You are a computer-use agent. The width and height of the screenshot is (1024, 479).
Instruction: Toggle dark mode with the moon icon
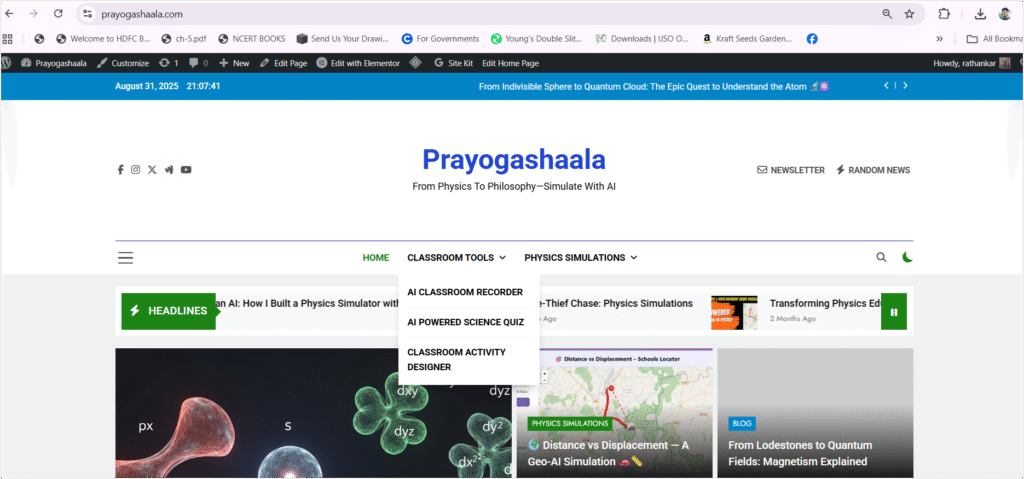907,257
